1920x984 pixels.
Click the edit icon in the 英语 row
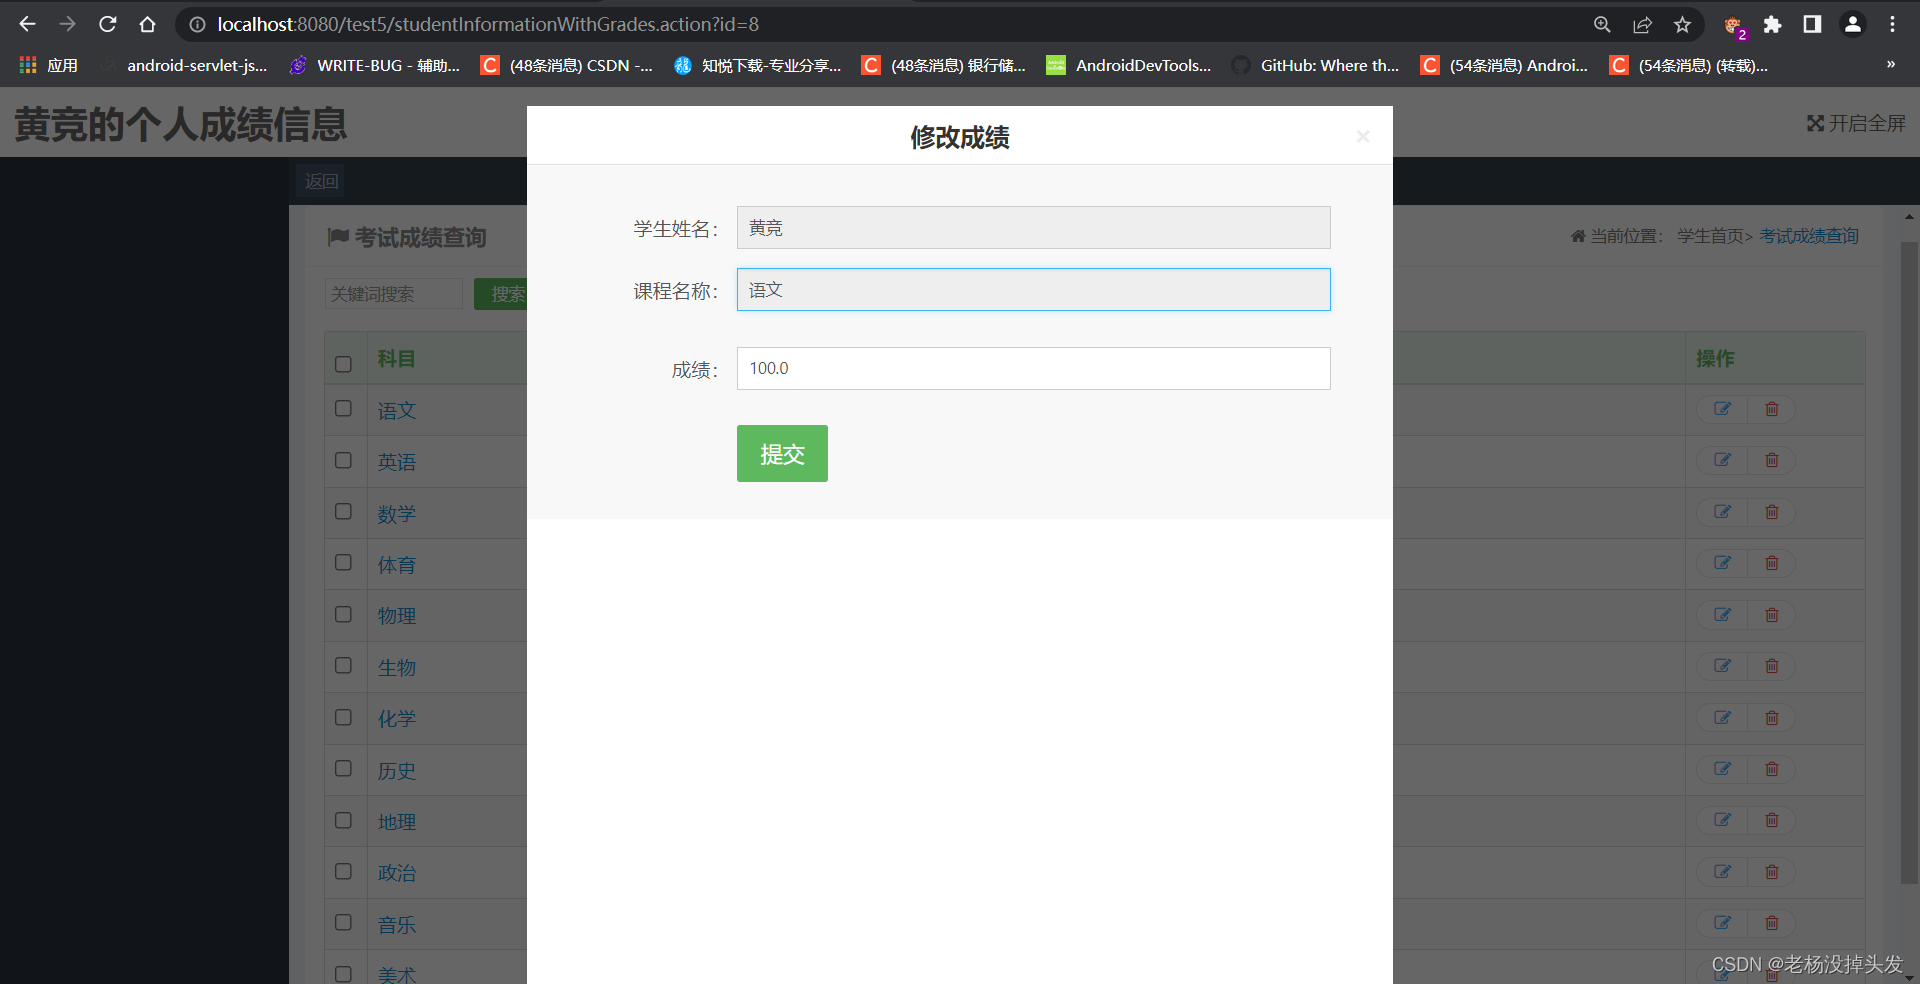[x=1722, y=460]
